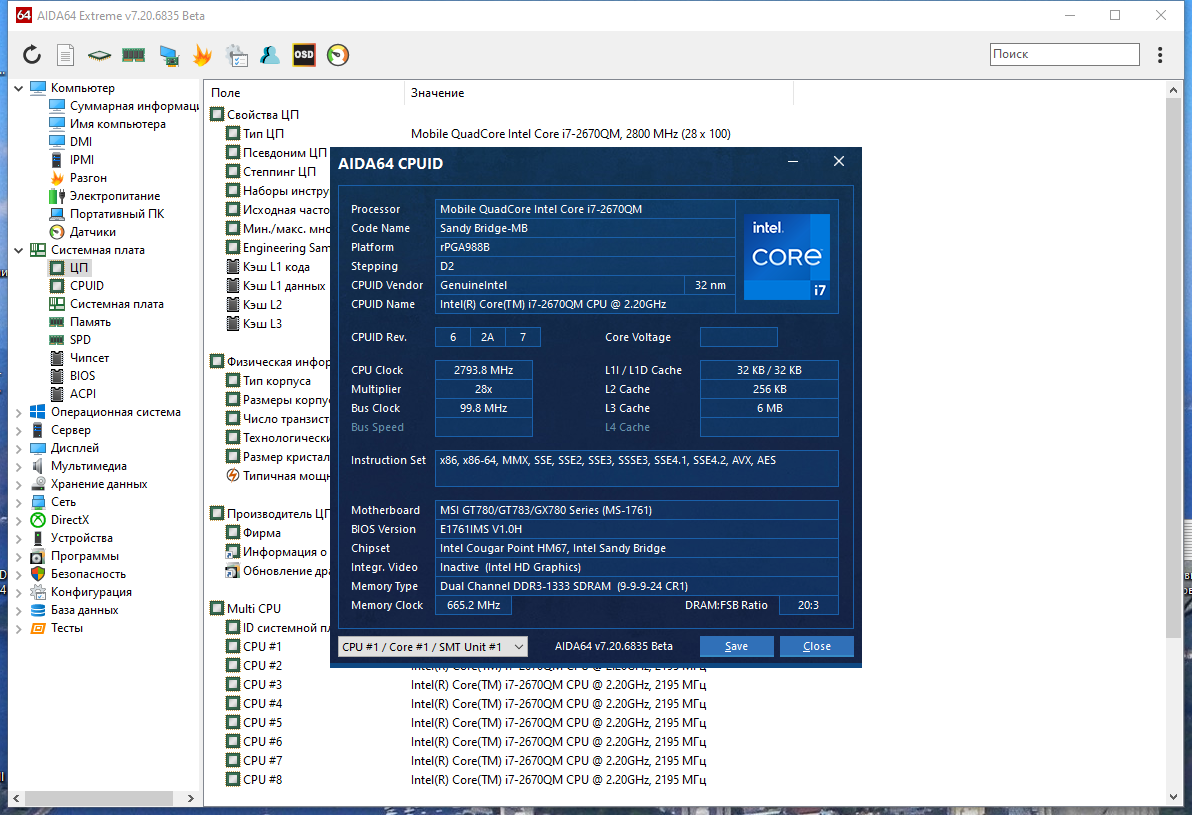The height and width of the screenshot is (815, 1192).
Task: Open the CPU core selector dropdown
Action: (433, 647)
